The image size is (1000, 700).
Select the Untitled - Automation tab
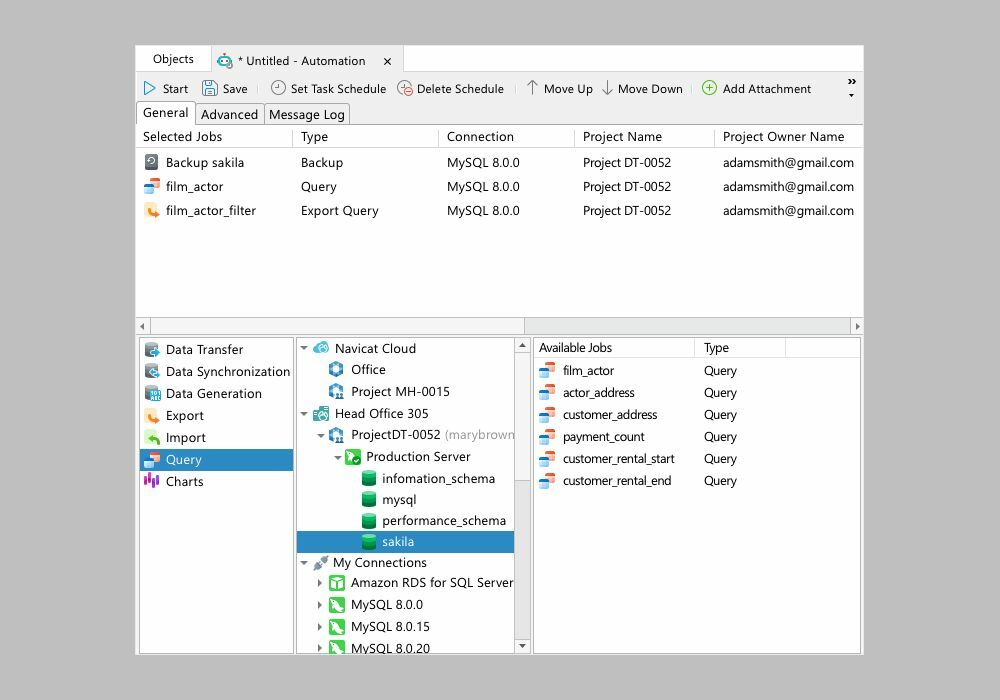pos(305,61)
